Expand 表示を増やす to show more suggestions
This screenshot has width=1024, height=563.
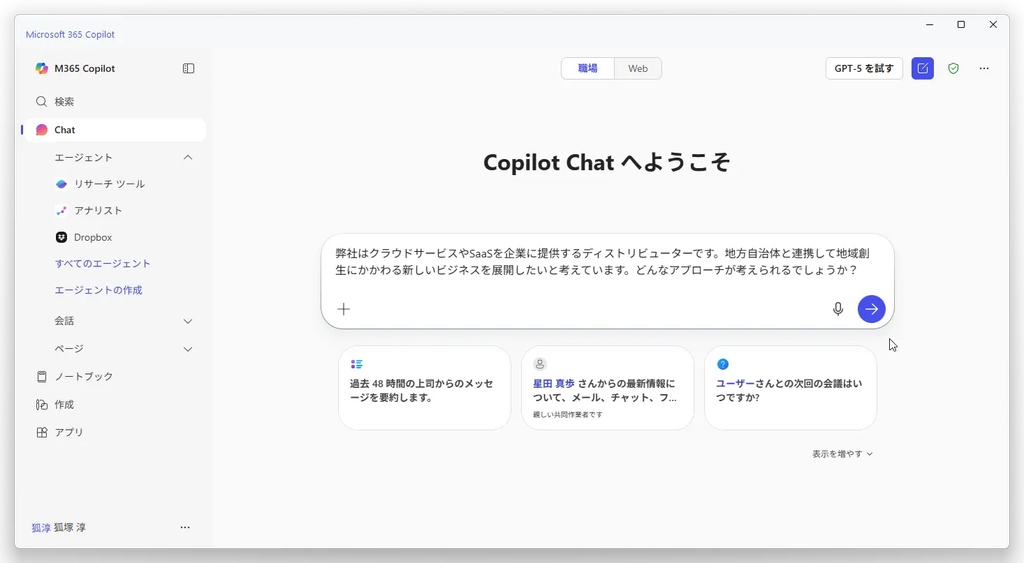click(842, 454)
